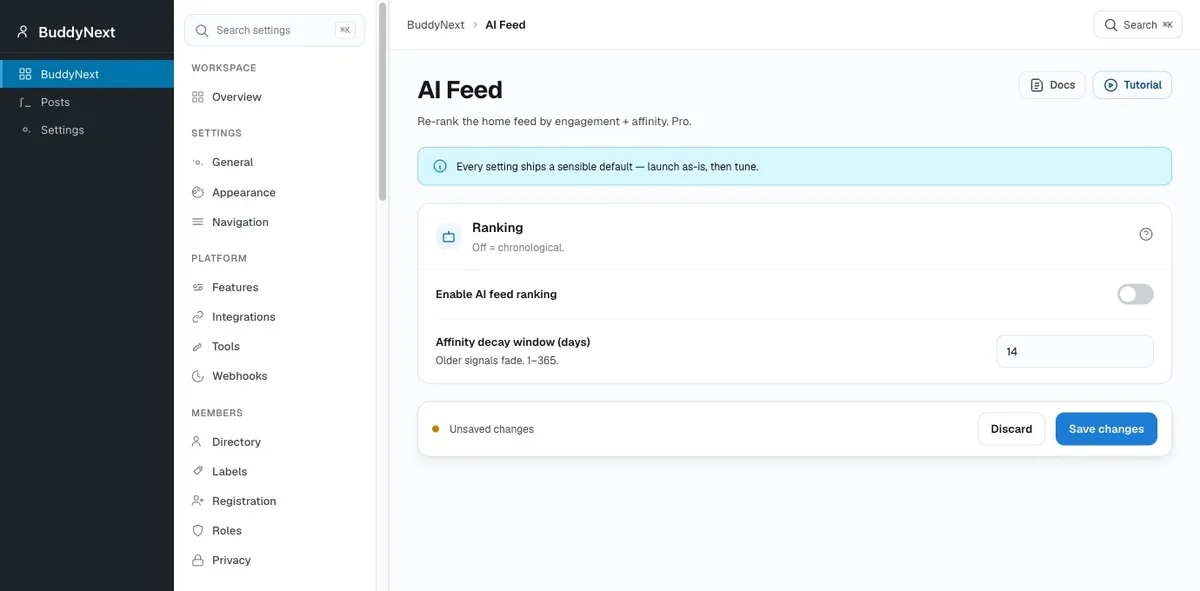The height and width of the screenshot is (591, 1200).
Task: Click the Labels tag icon
Action: tap(198, 471)
